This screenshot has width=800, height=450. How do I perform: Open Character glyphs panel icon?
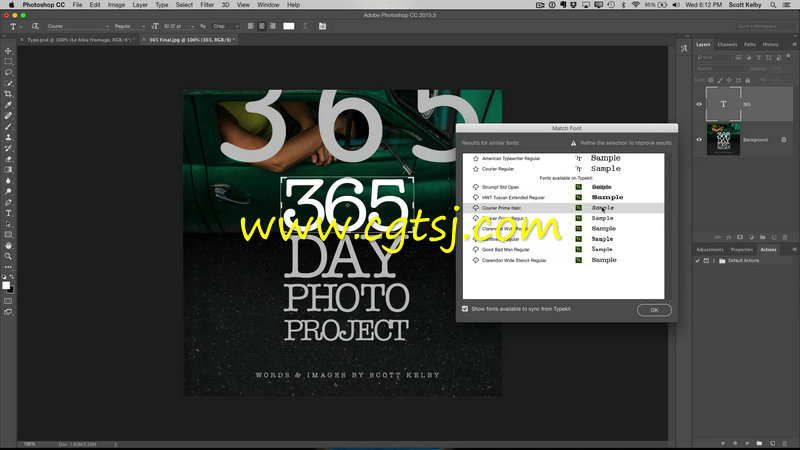pos(684,48)
